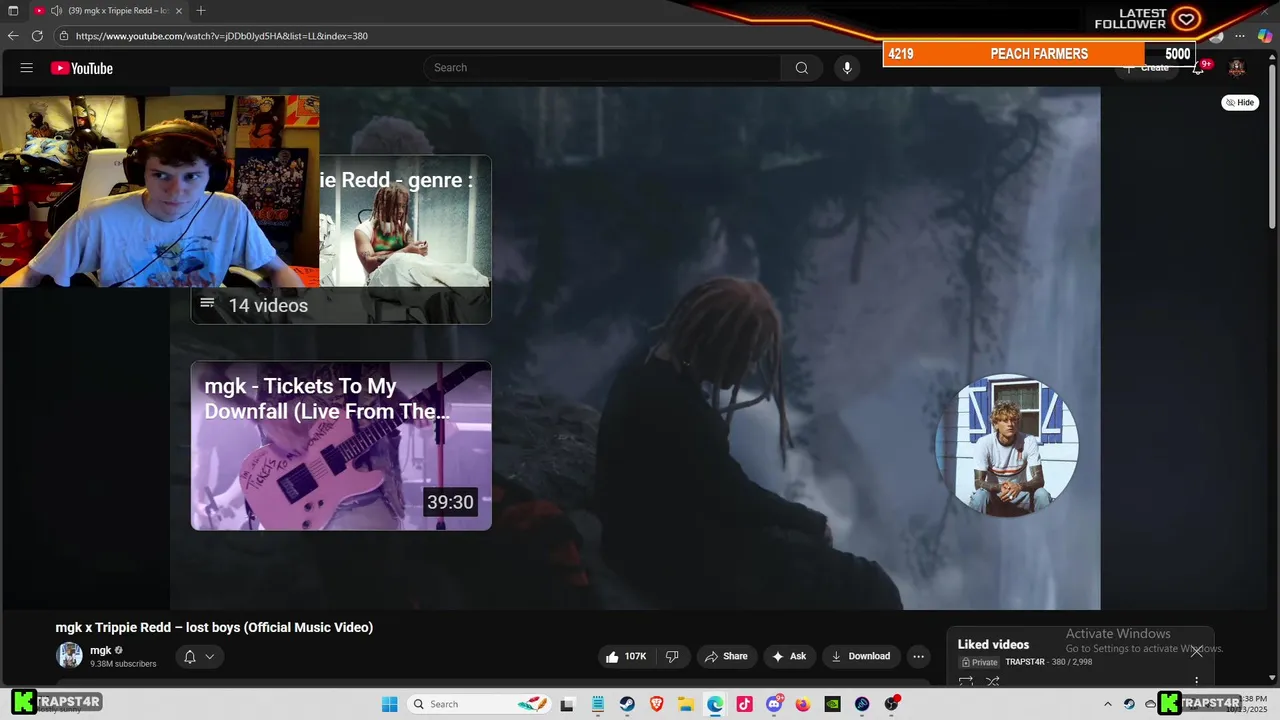The width and height of the screenshot is (1280, 720).
Task: Click the 9.38M subscribers text
Action: 123,664
